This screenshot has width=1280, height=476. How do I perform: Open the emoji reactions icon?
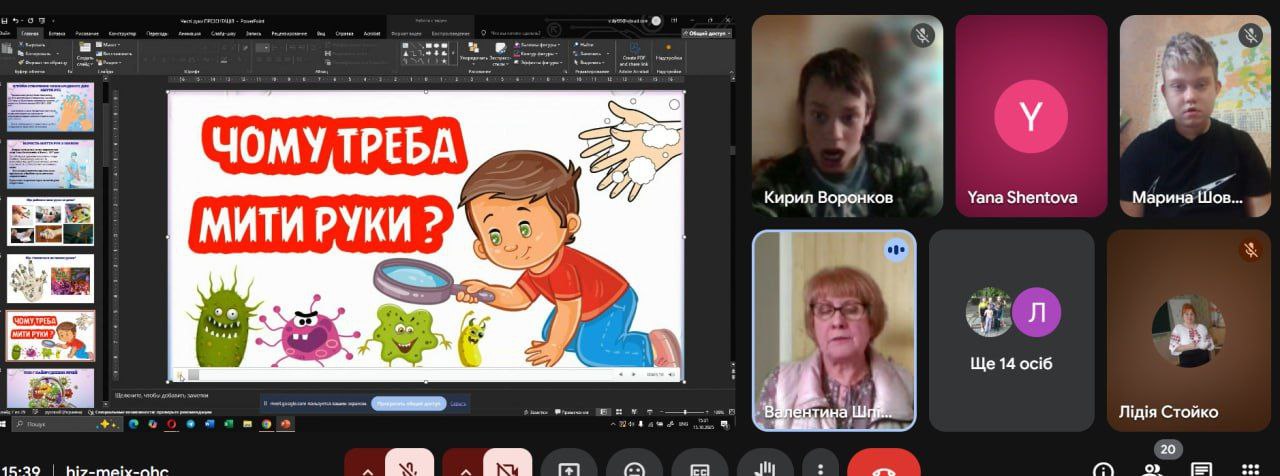point(634,467)
